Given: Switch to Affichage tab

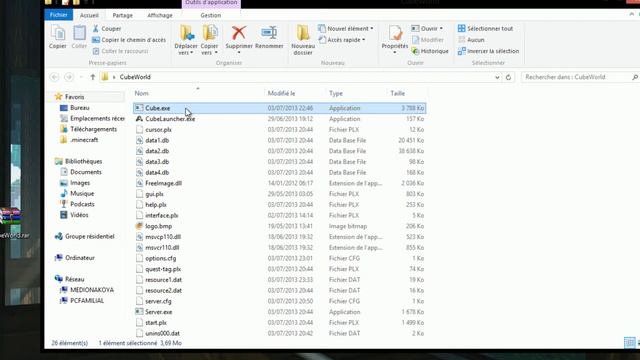Looking at the screenshot, I should (160, 15).
